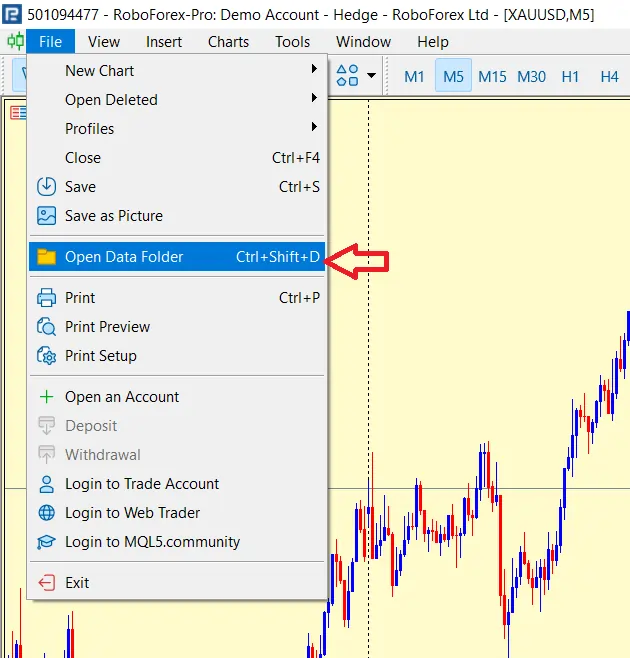Click the Save as Picture image icon
This screenshot has width=630, height=658.
click(46, 216)
